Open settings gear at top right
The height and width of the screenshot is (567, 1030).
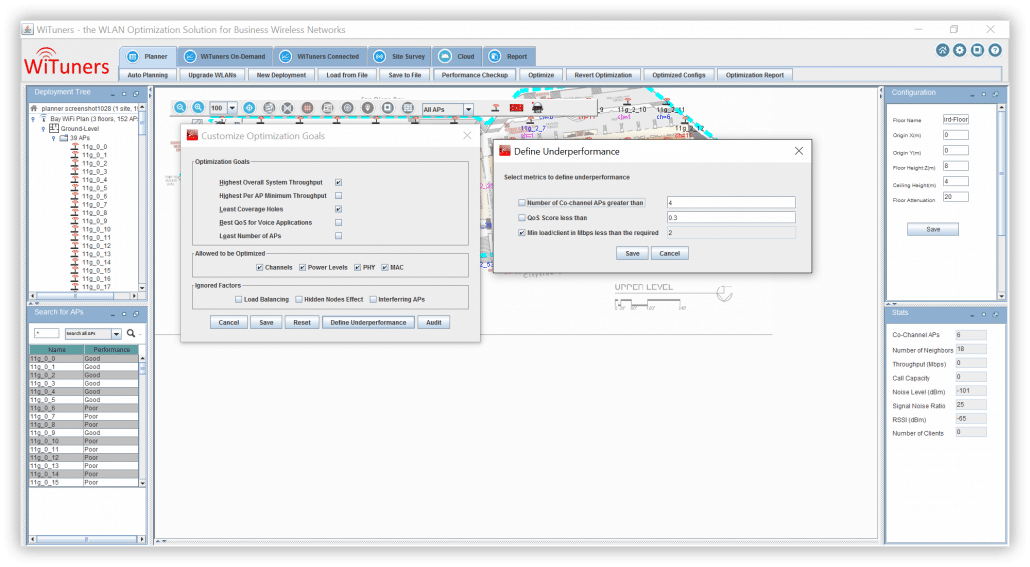pyautogui.click(x=960, y=50)
